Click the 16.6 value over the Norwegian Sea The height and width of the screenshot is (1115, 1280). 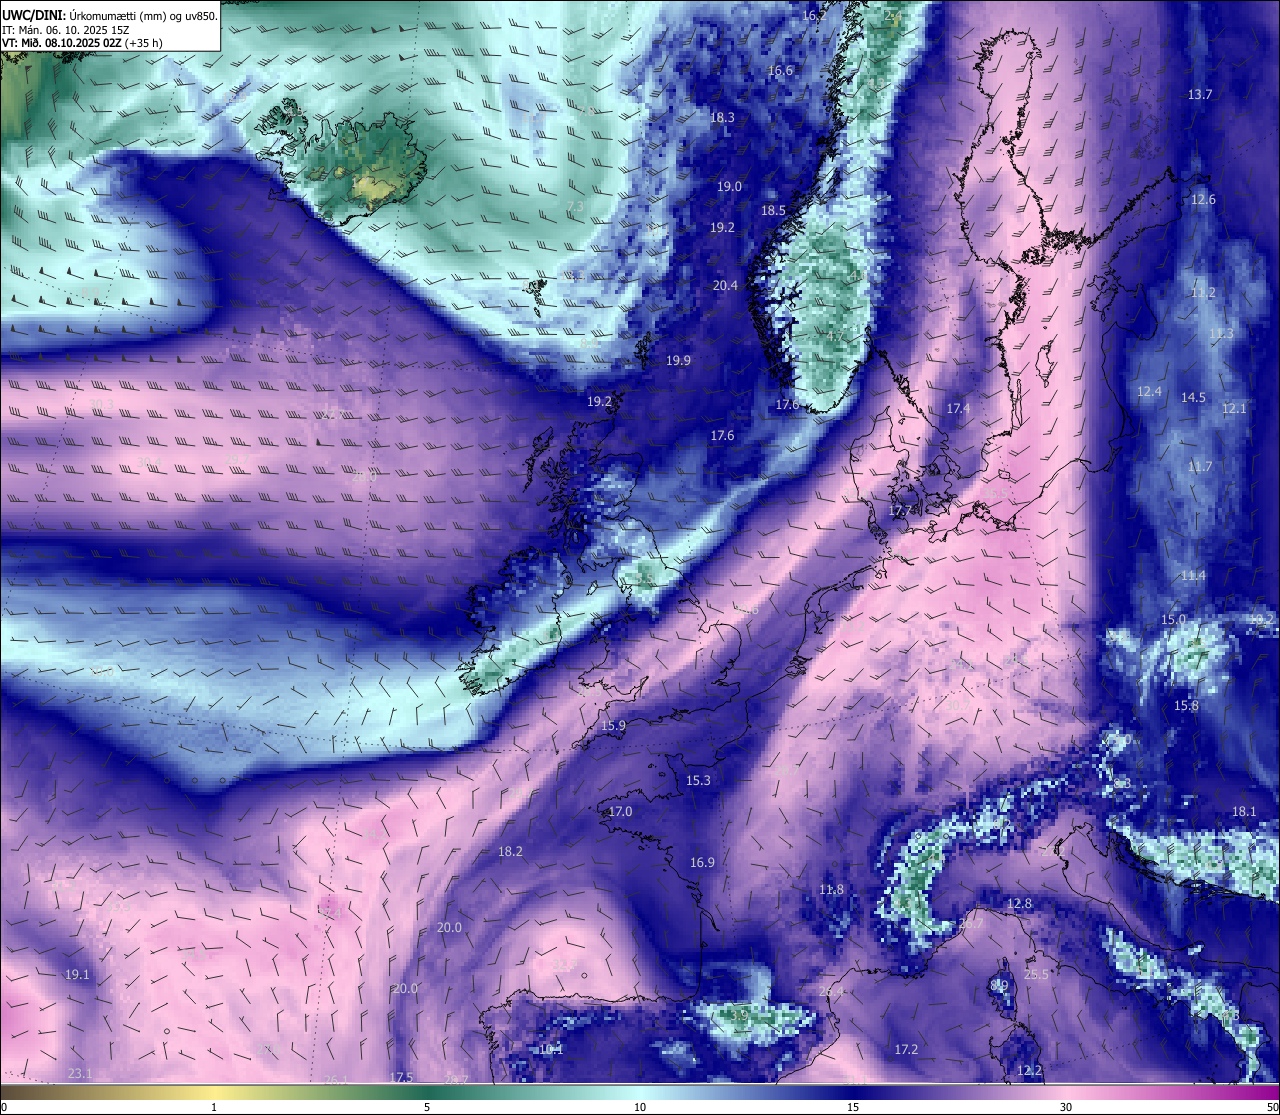pyautogui.click(x=781, y=70)
